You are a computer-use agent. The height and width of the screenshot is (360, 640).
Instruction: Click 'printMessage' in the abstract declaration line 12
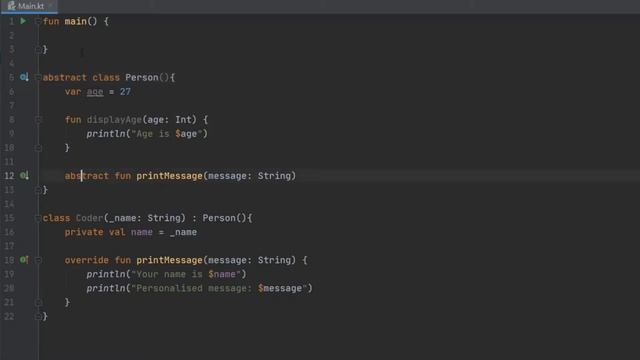pos(169,176)
